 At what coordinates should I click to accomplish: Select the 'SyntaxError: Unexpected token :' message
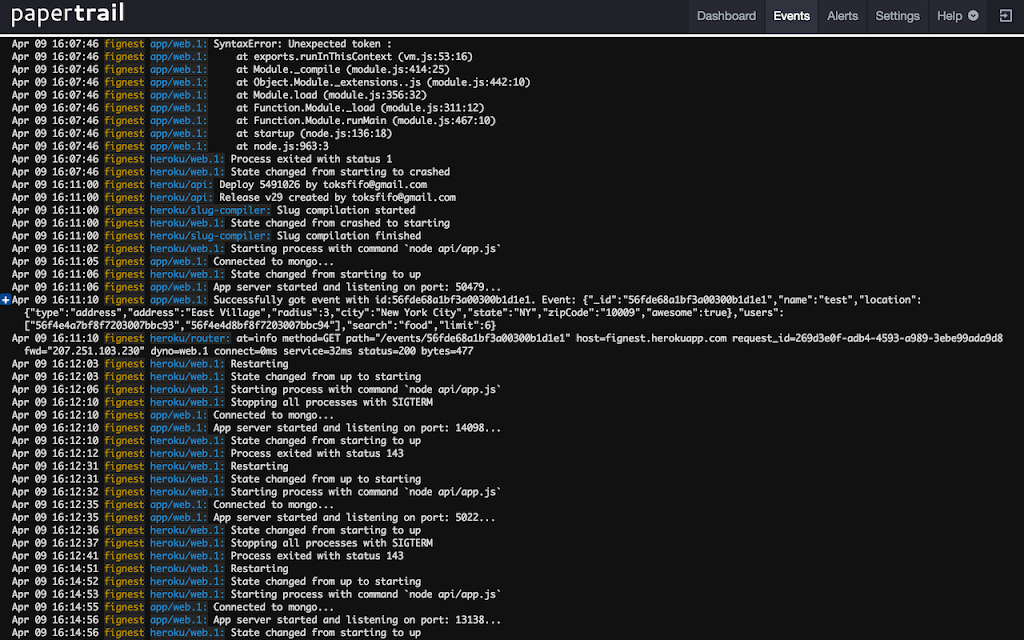tap(302, 44)
